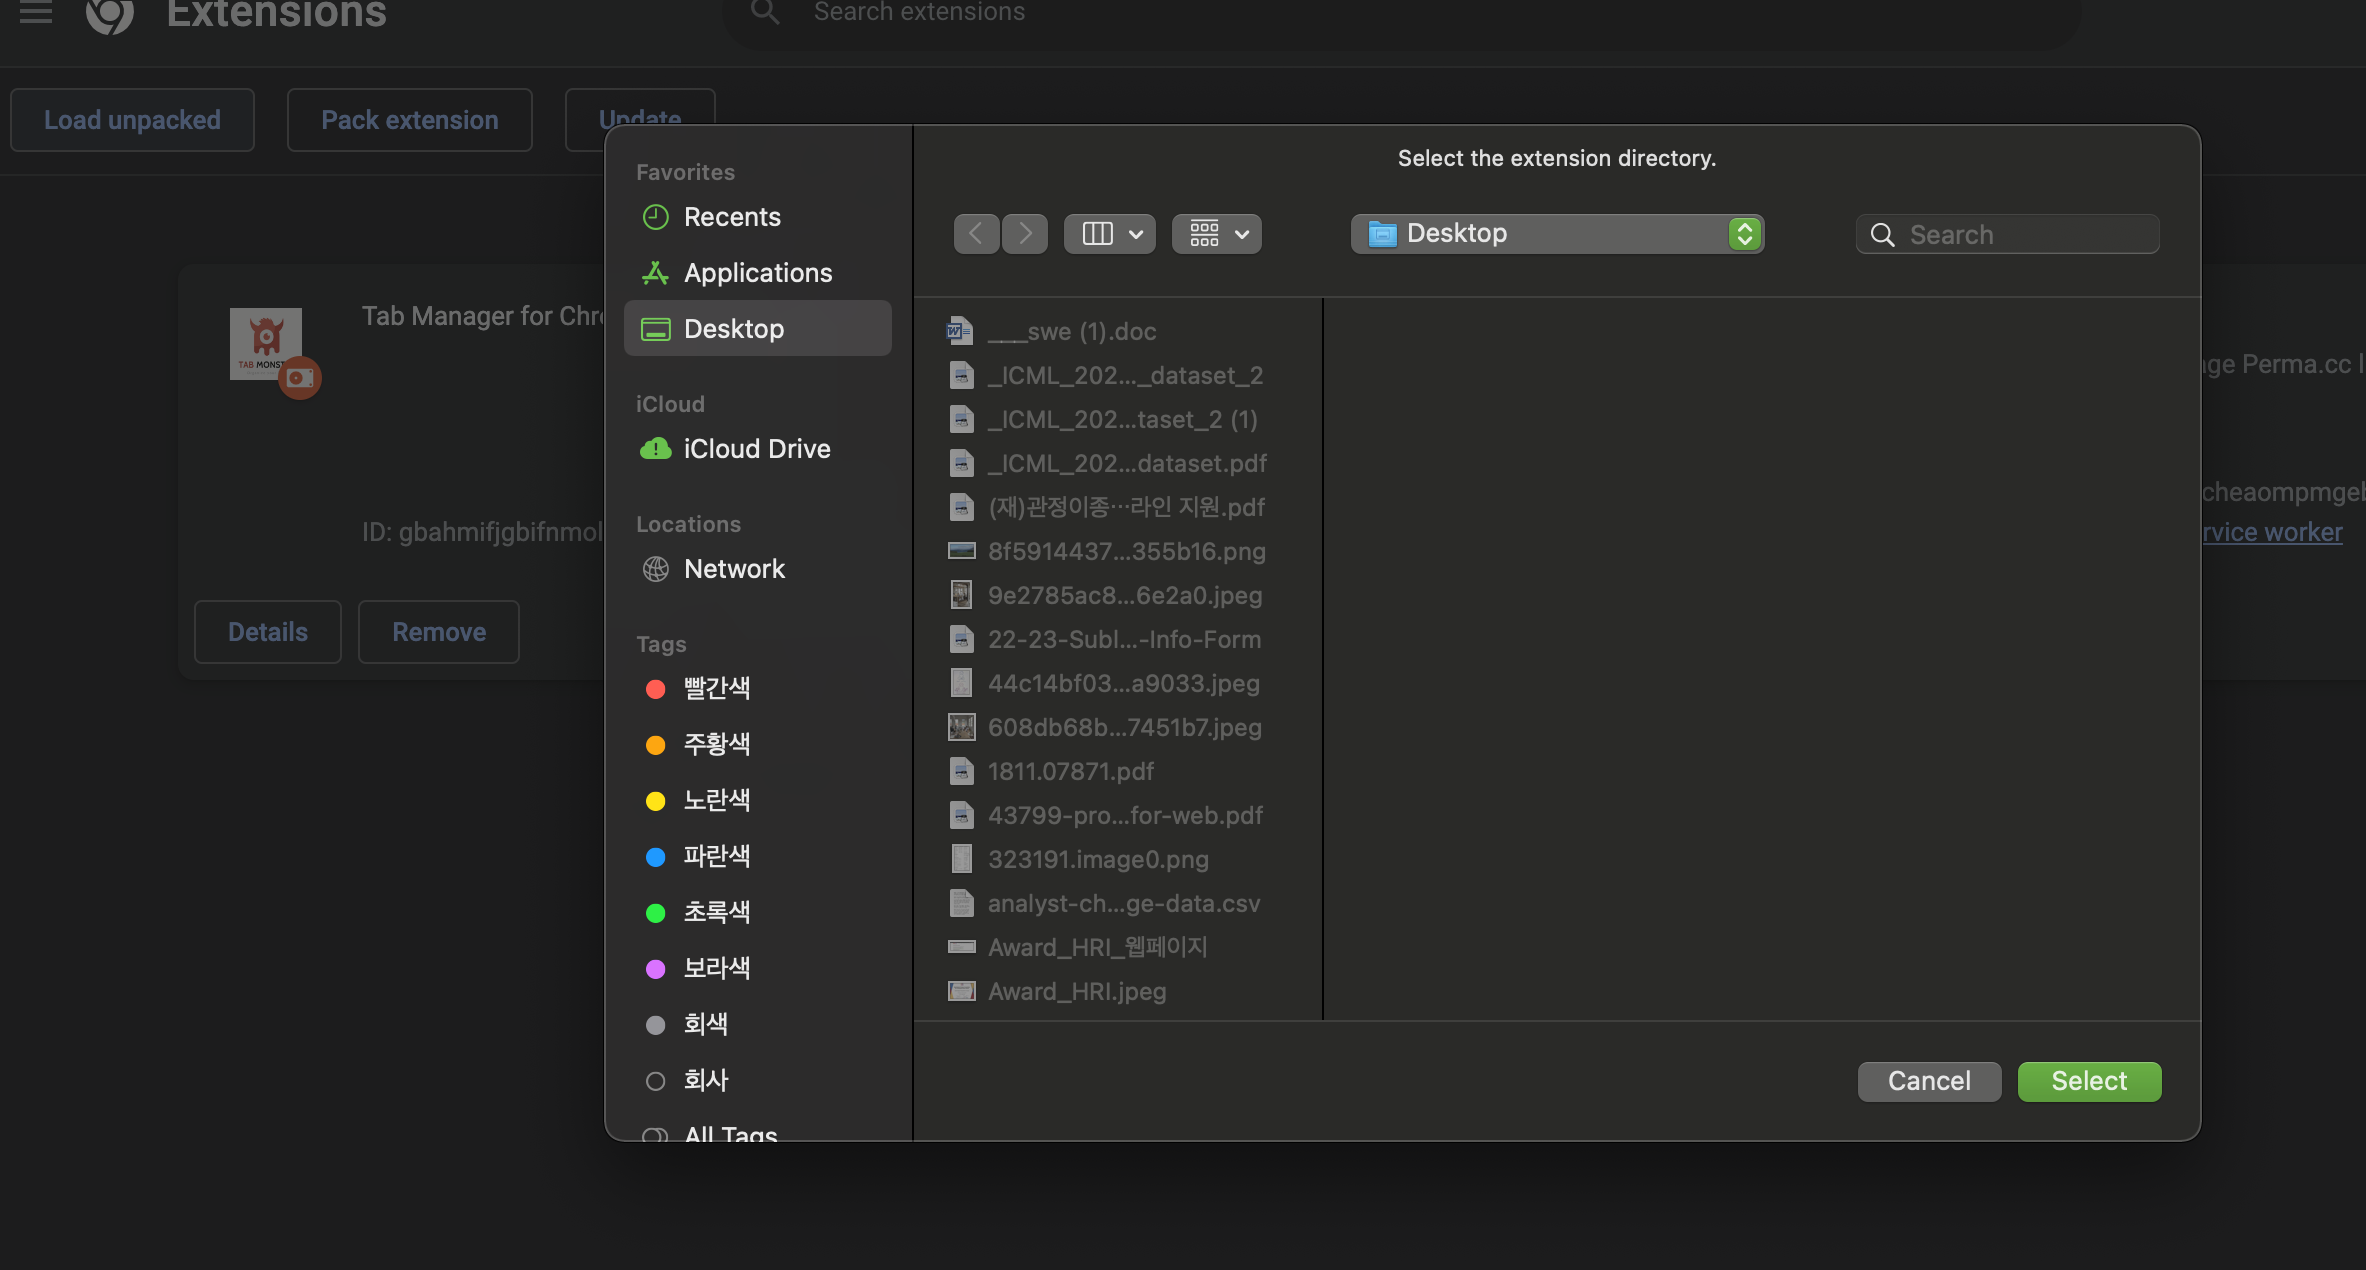Click the Recents clock icon in sidebar

(x=655, y=217)
